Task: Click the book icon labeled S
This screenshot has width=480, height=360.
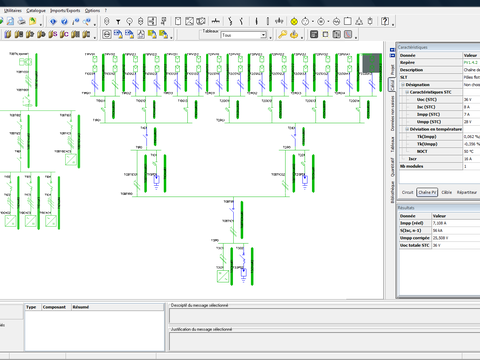Action: pyautogui.click(x=53, y=34)
